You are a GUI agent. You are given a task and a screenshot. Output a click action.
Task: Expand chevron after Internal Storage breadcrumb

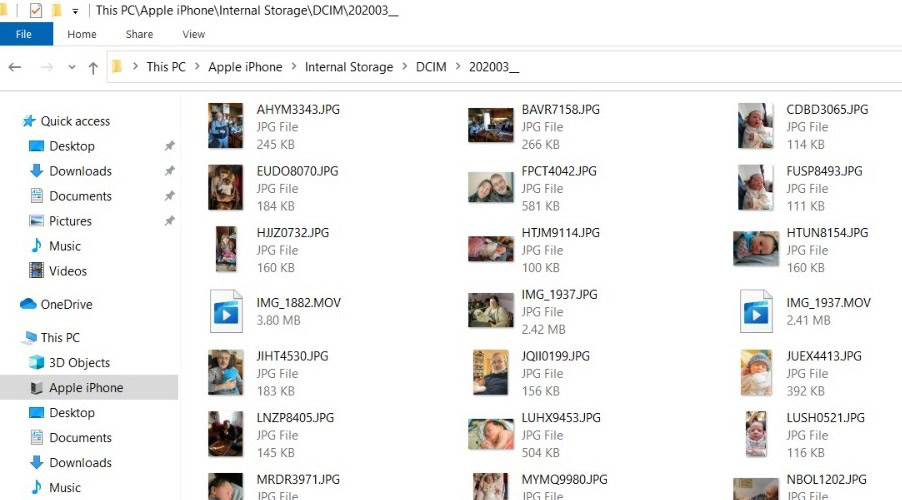(x=405, y=67)
